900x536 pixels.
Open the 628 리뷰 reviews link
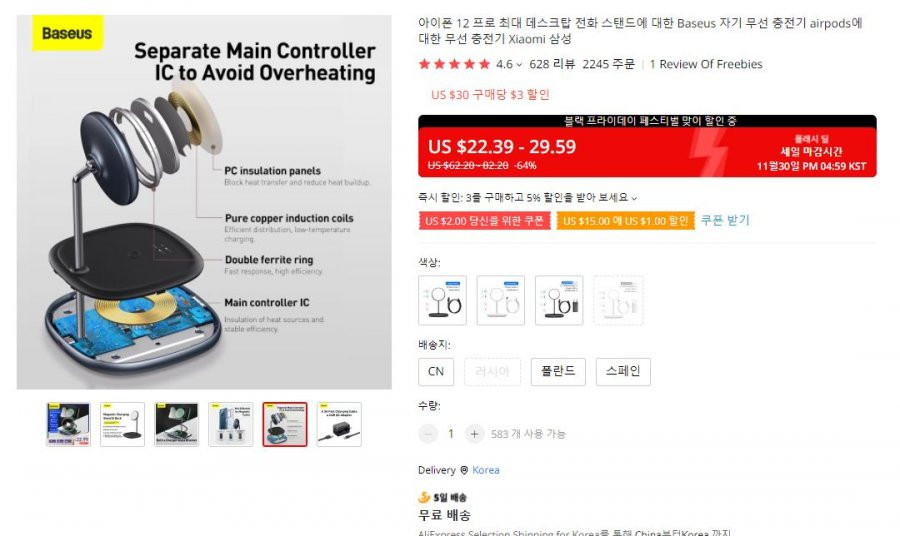(552, 64)
